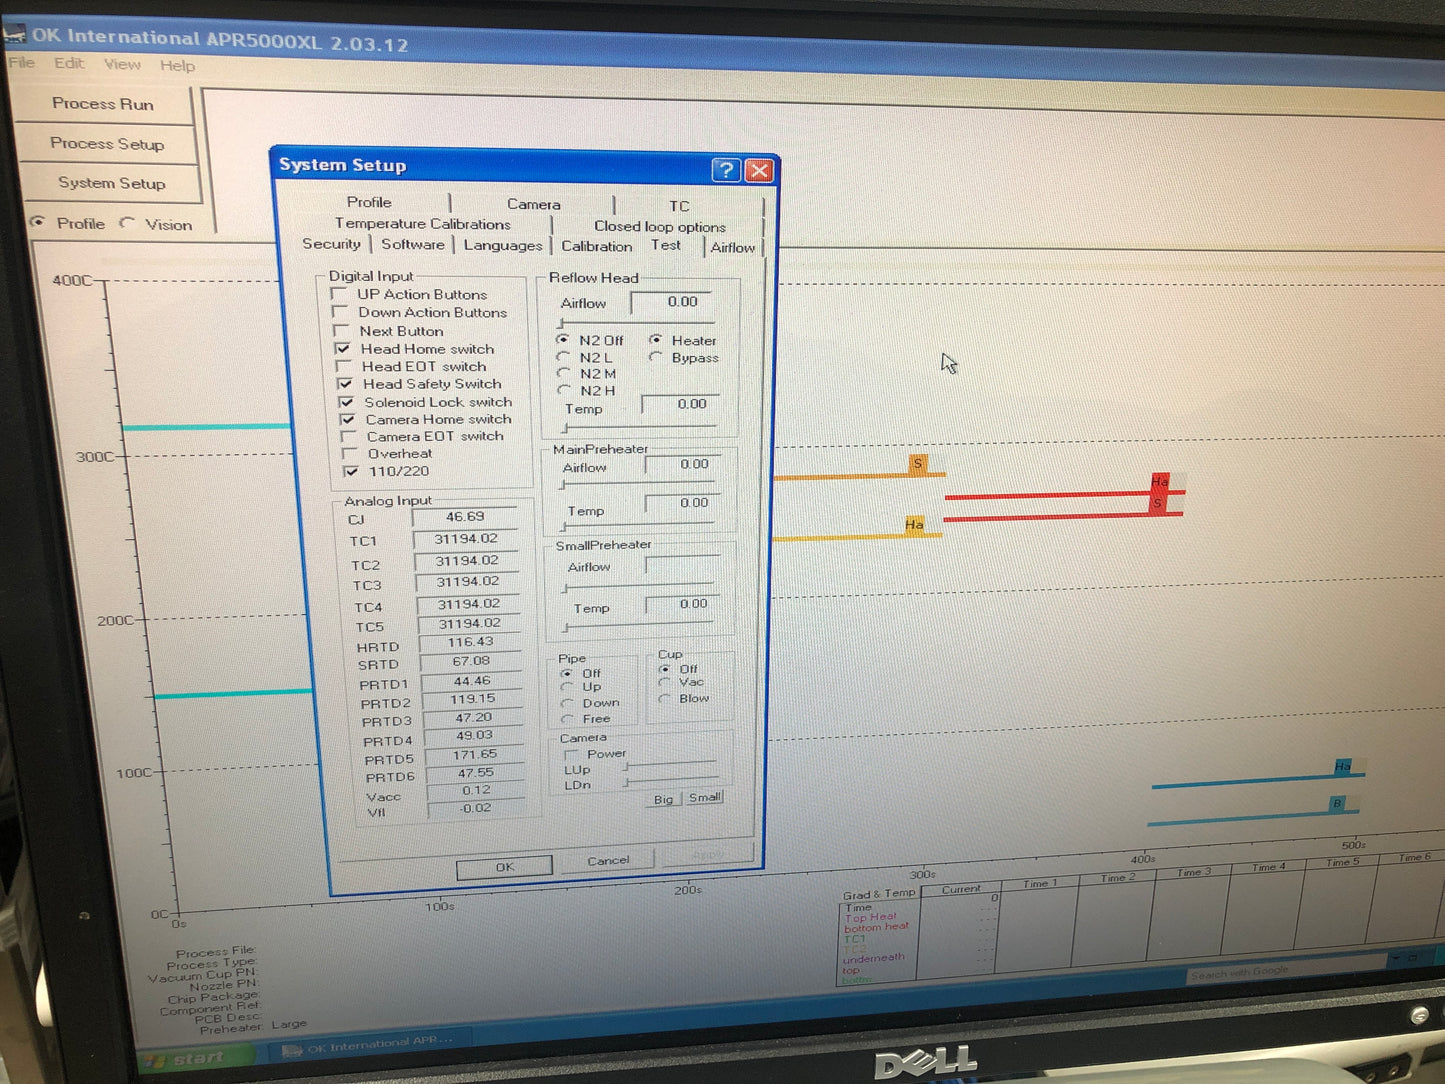The height and width of the screenshot is (1084, 1445).
Task: Toggle the Overheat checkbox
Action: pyautogui.click(x=349, y=453)
